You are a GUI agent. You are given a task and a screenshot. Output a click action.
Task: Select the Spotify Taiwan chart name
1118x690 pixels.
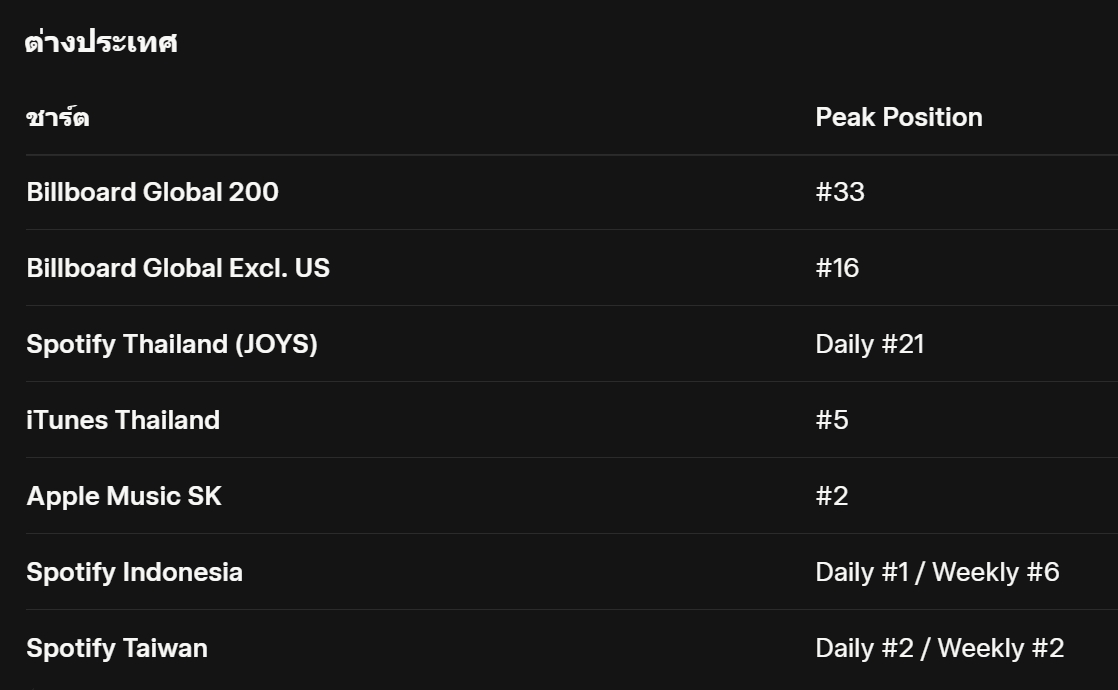point(117,648)
